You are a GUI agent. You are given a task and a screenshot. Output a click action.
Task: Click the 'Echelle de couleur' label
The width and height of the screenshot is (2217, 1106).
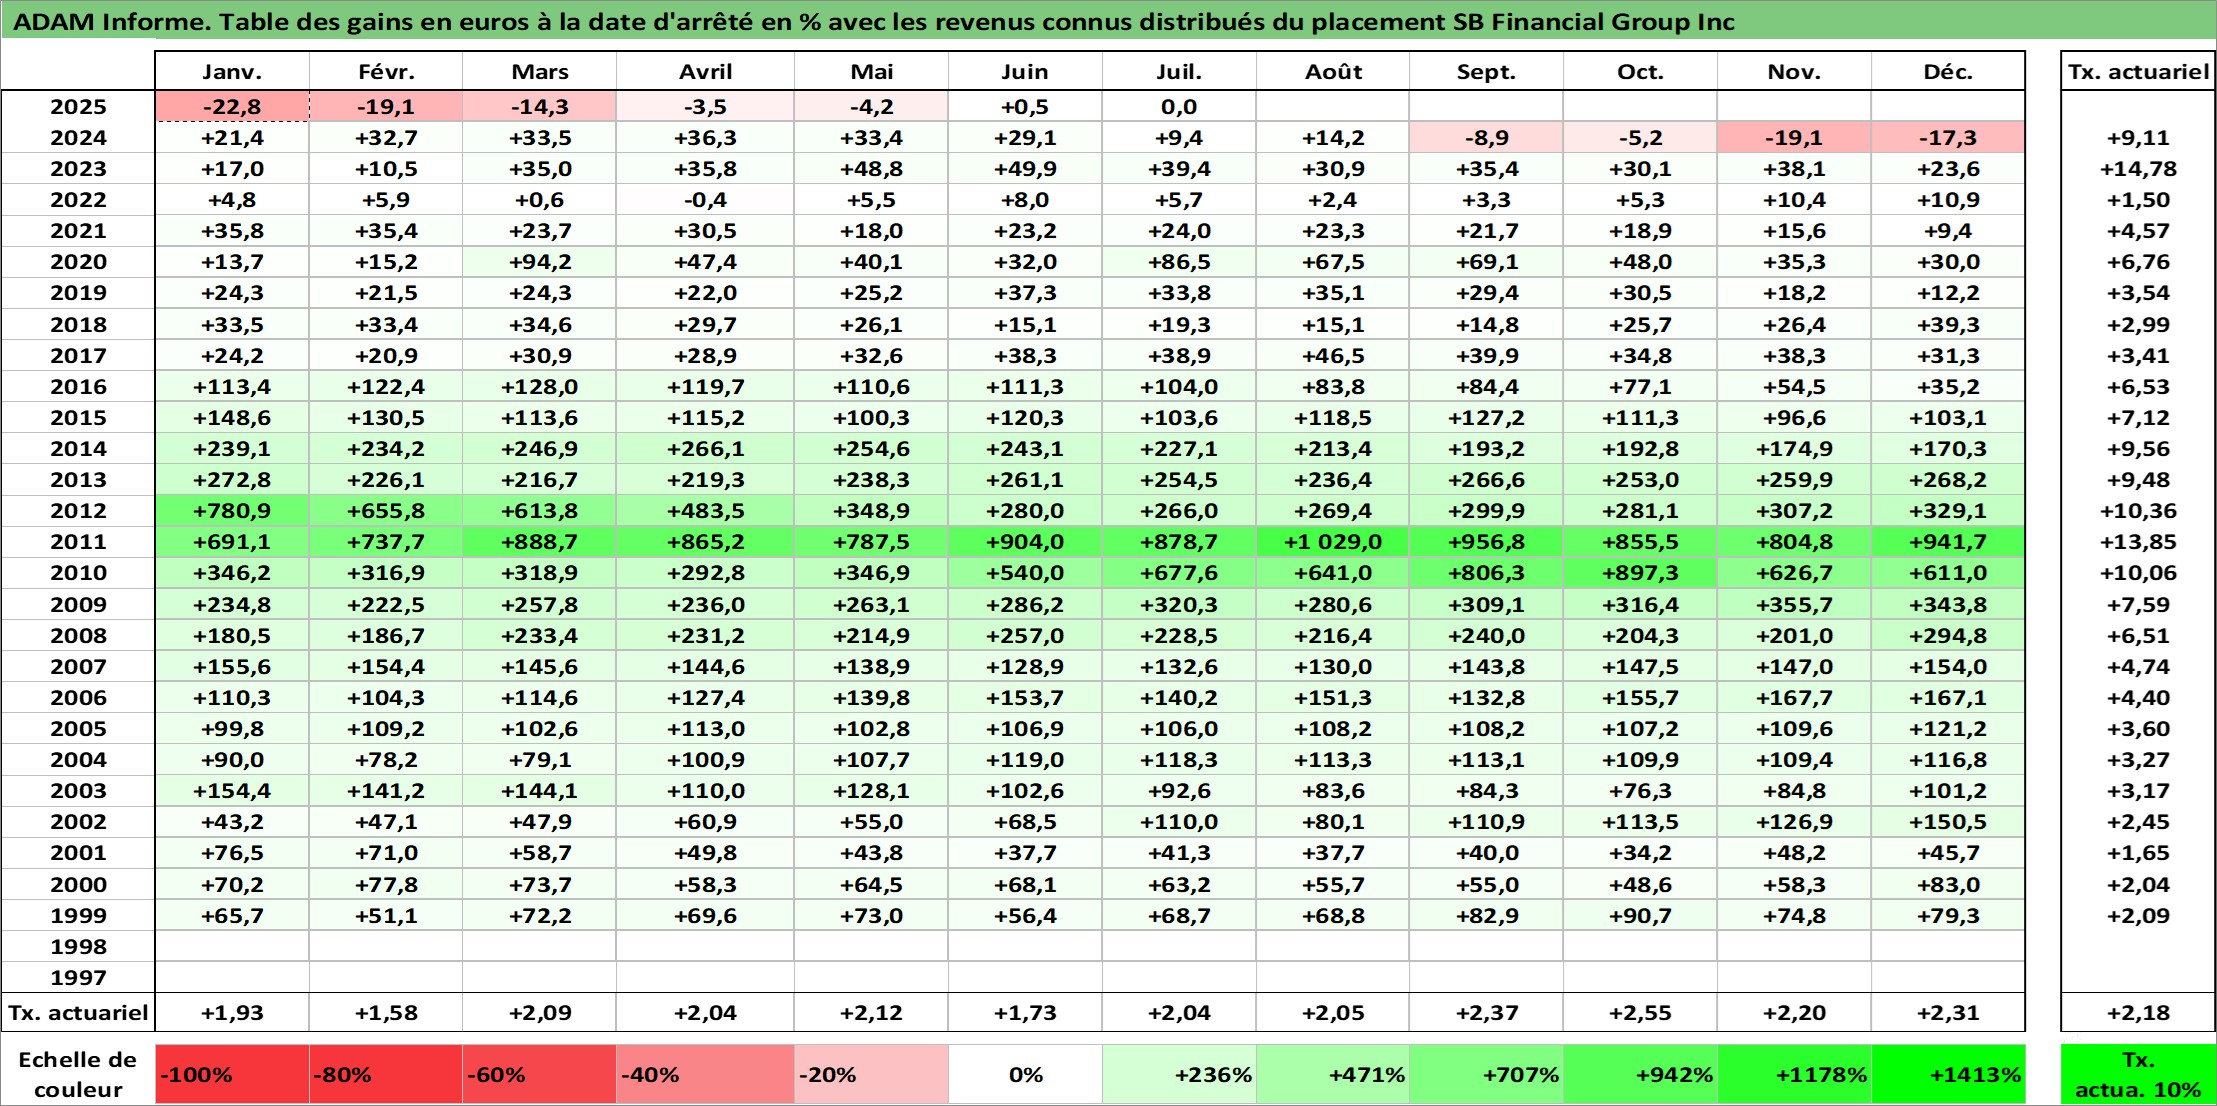pos(78,1074)
